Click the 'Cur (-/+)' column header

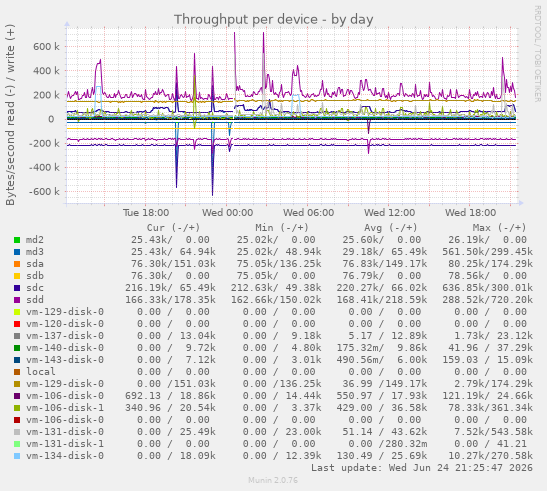point(173,228)
